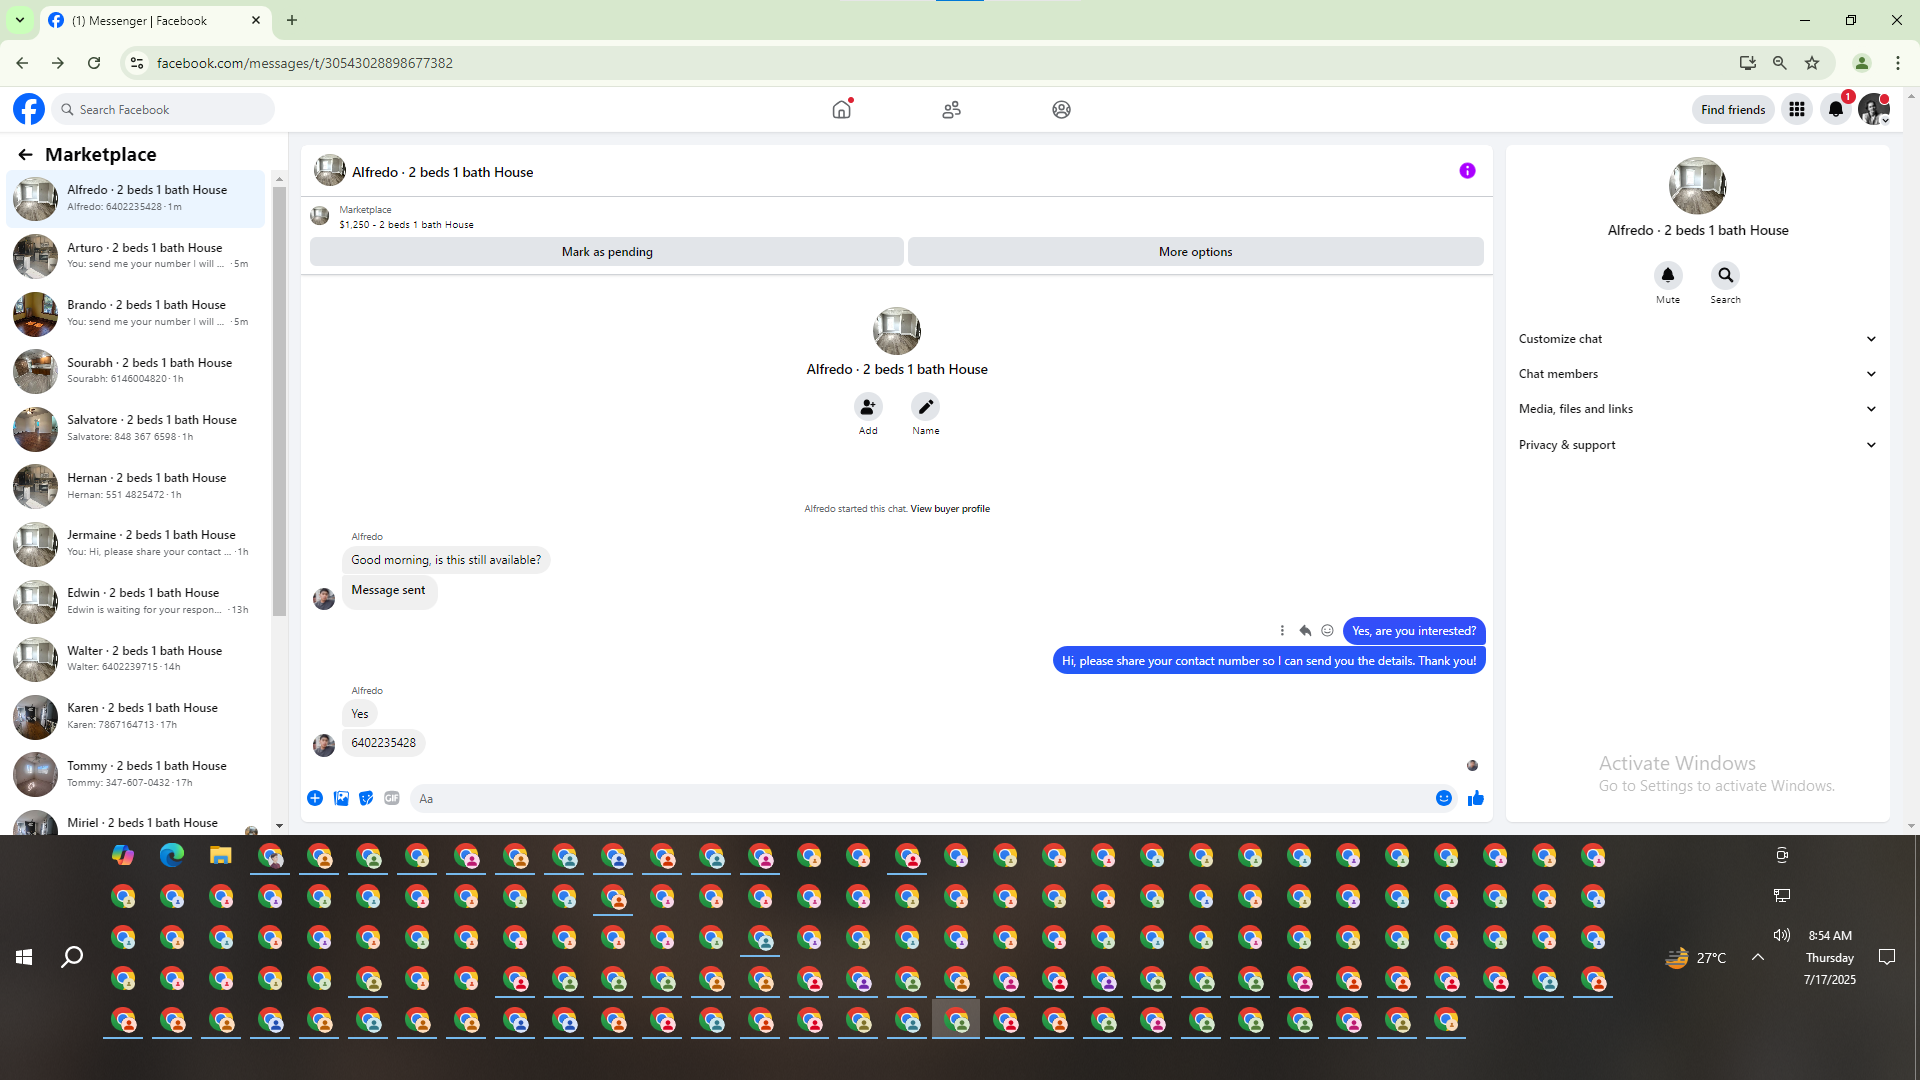Mute this conversation with the bell icon
This screenshot has height=1080, width=1920.
click(x=1668, y=275)
